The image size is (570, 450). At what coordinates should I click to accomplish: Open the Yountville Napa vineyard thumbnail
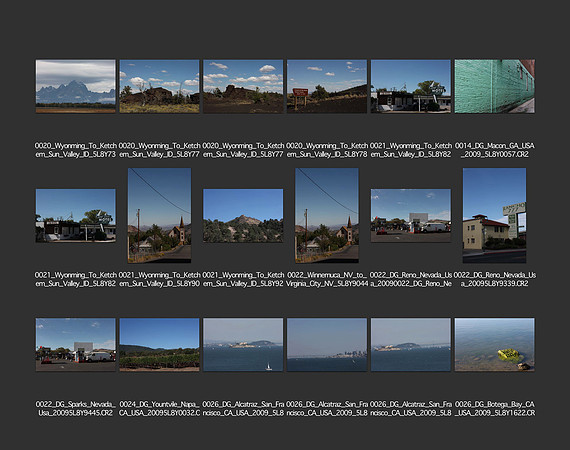click(160, 345)
